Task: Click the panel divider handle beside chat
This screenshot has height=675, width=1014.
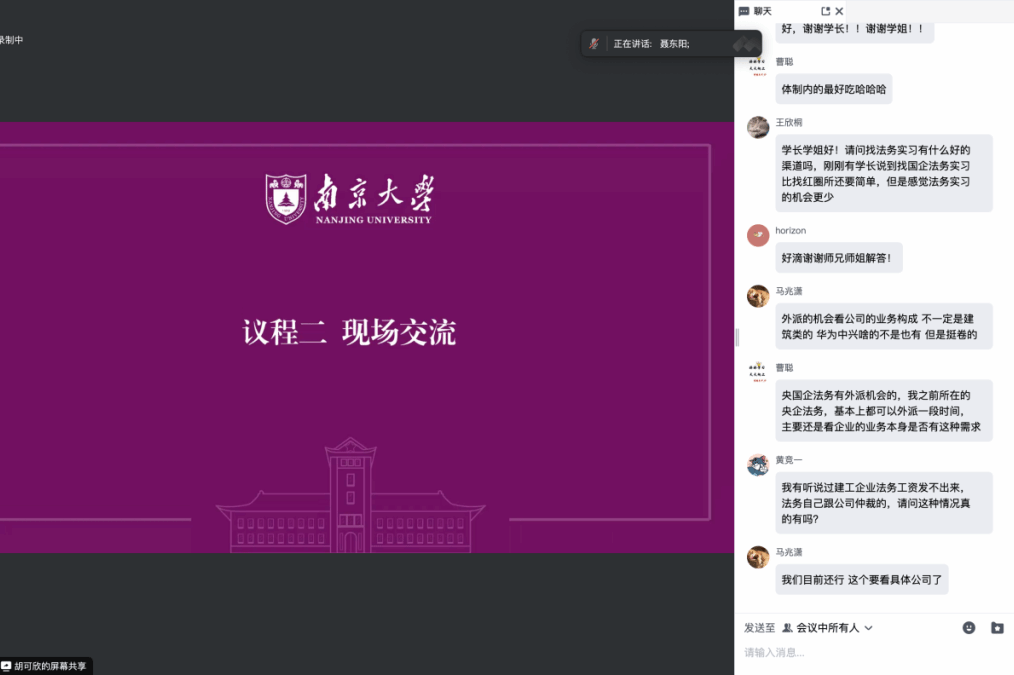Action: (x=737, y=337)
